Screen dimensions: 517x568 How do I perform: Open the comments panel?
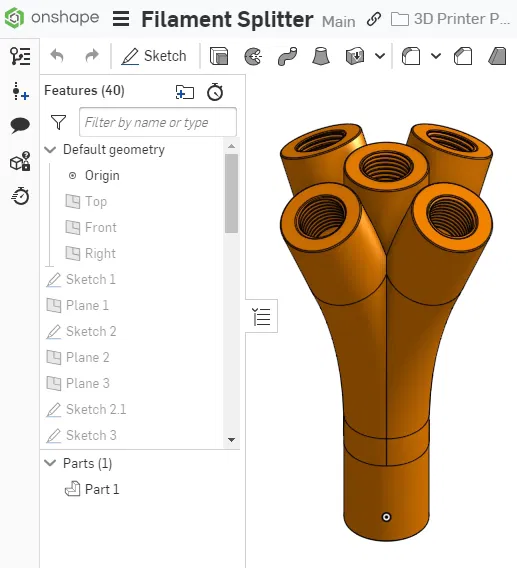coord(20,125)
